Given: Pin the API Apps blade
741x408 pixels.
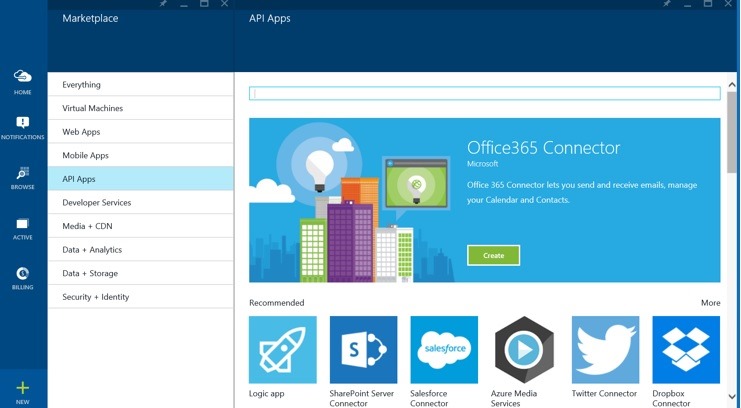Looking at the screenshot, I should coord(667,3).
